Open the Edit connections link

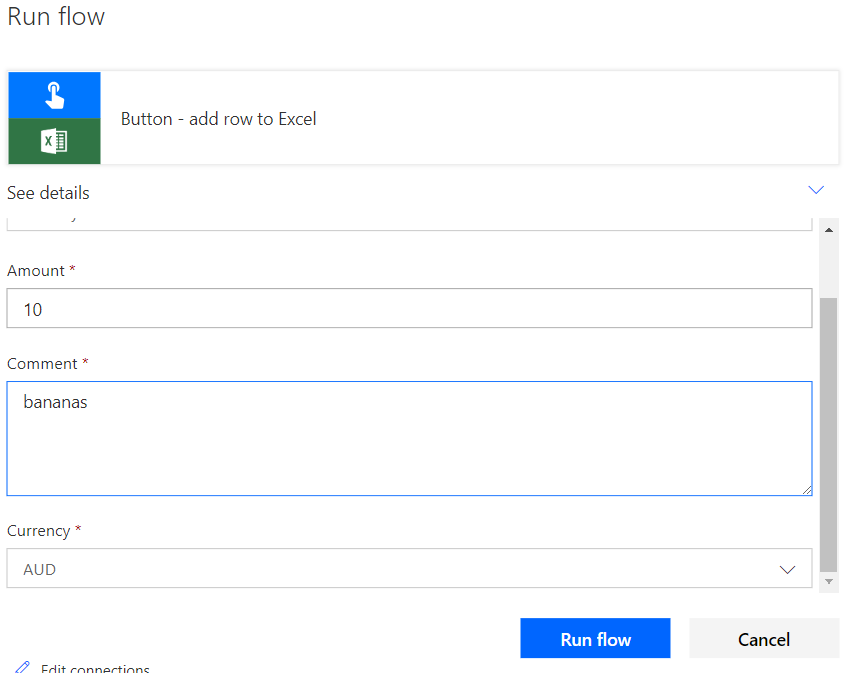coord(95,668)
